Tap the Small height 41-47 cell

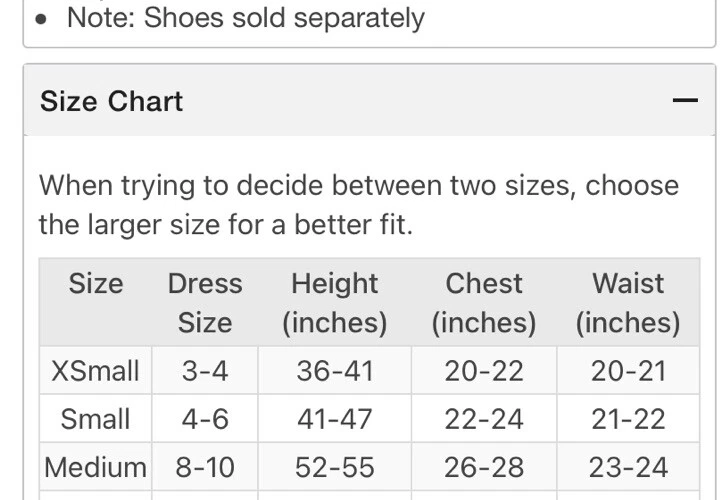pos(334,419)
